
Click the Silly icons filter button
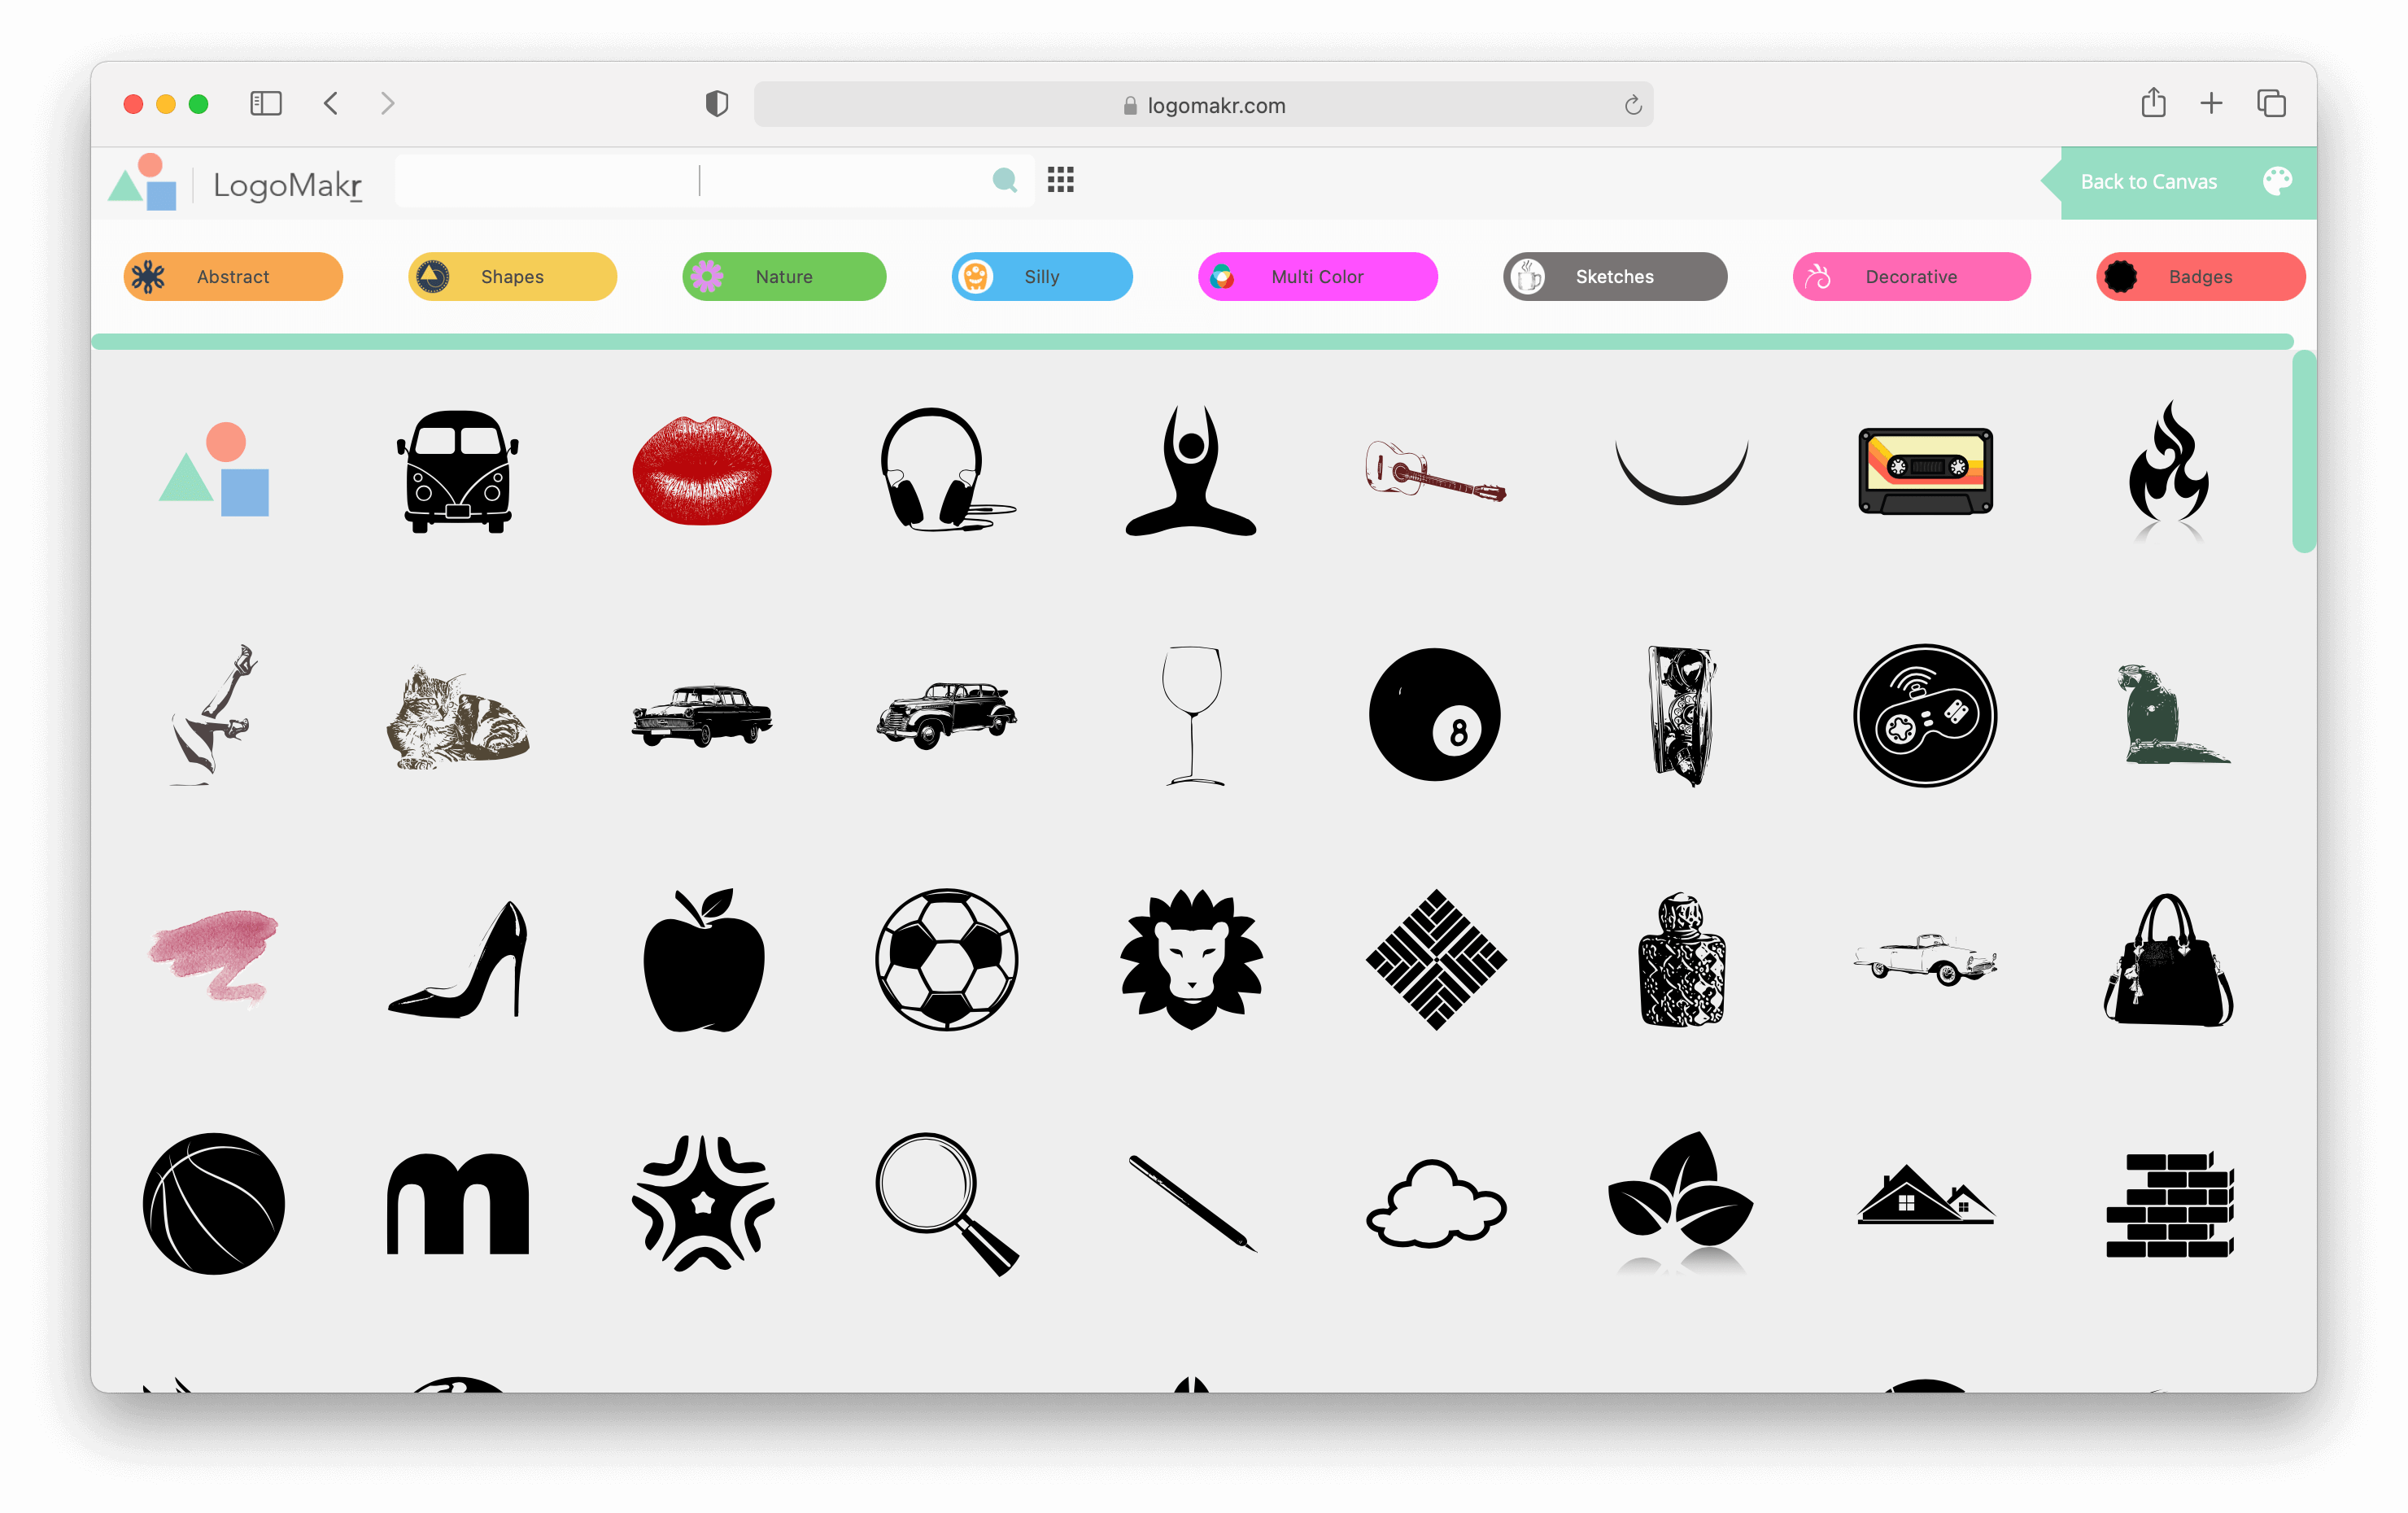1044,276
